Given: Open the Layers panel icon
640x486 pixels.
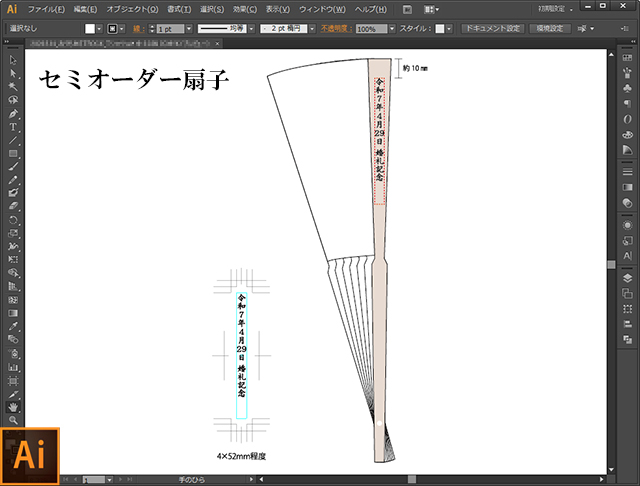Looking at the screenshot, I should point(627,278).
